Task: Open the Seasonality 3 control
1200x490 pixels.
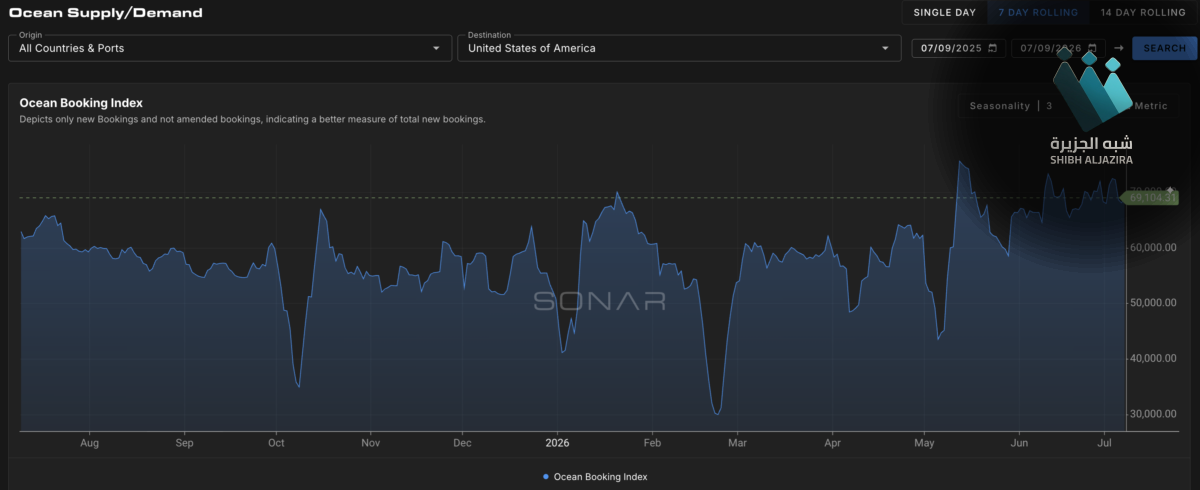Action: (1011, 105)
